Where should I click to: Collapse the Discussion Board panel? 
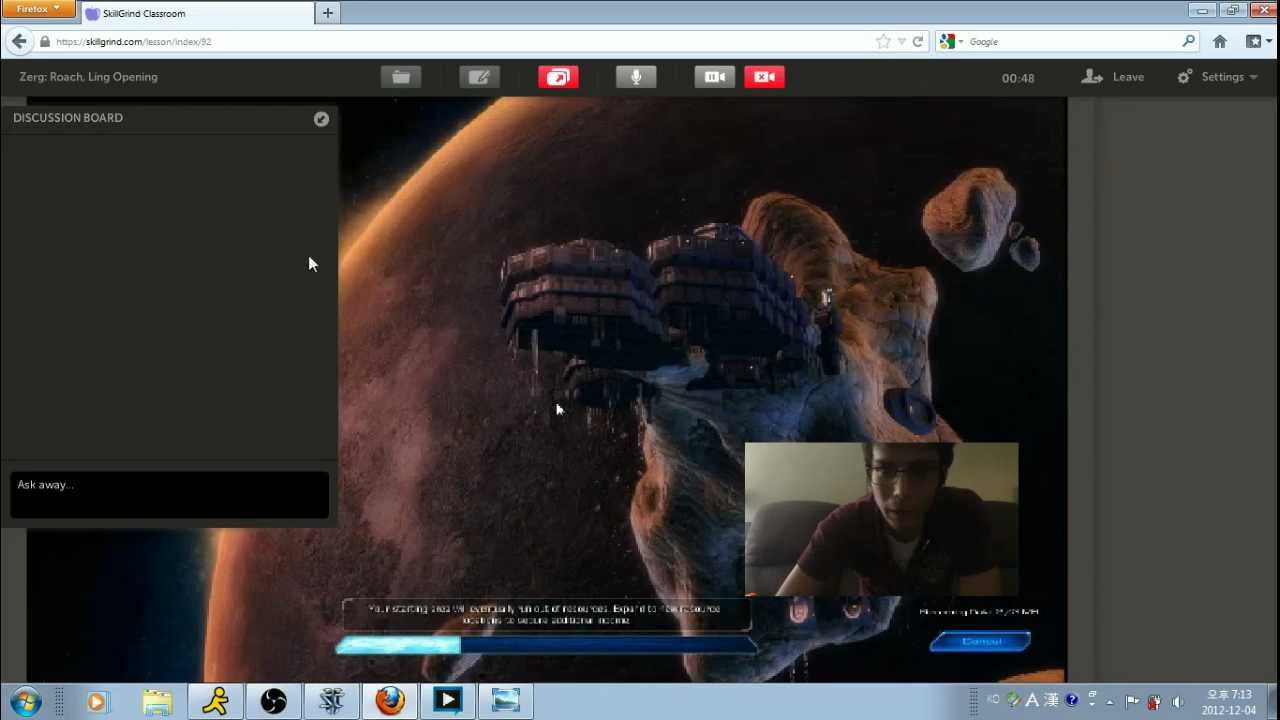321,119
